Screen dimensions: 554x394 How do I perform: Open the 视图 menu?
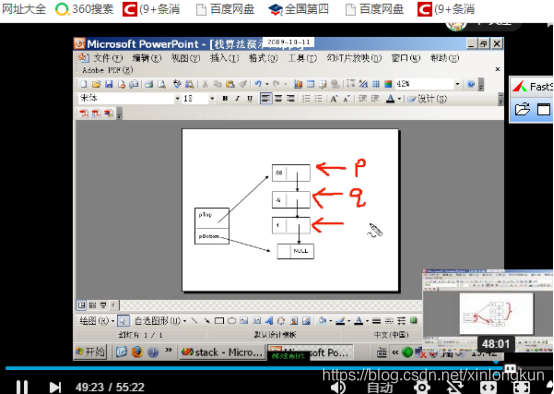185,58
